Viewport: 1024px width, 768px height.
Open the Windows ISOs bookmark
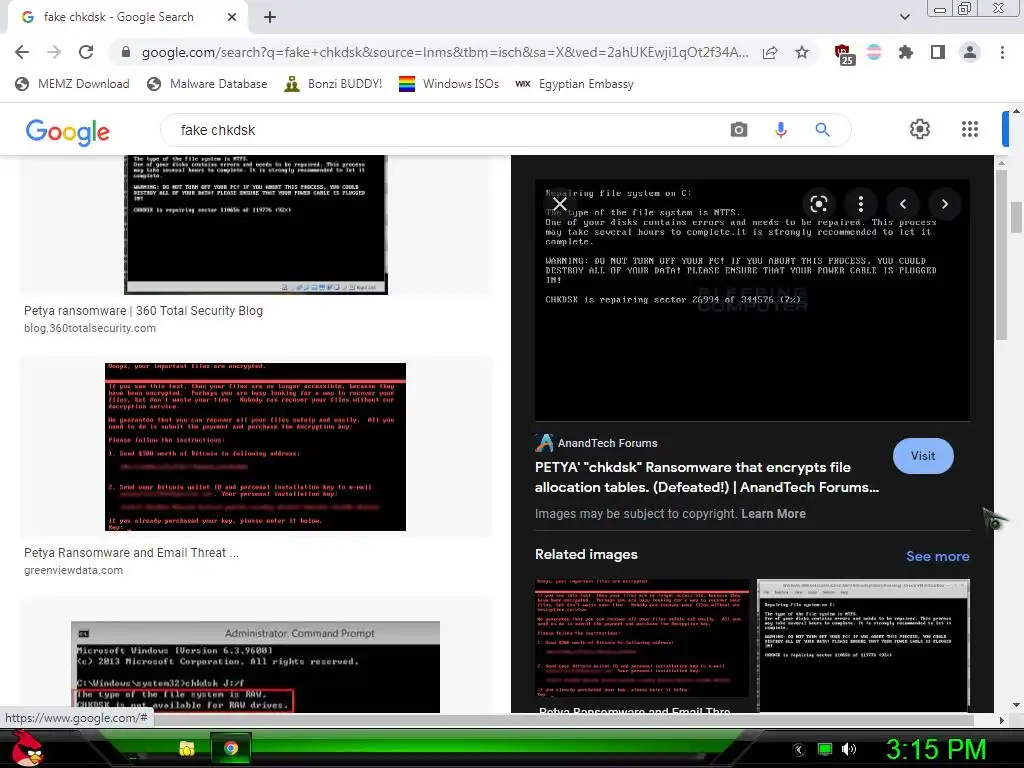click(449, 84)
